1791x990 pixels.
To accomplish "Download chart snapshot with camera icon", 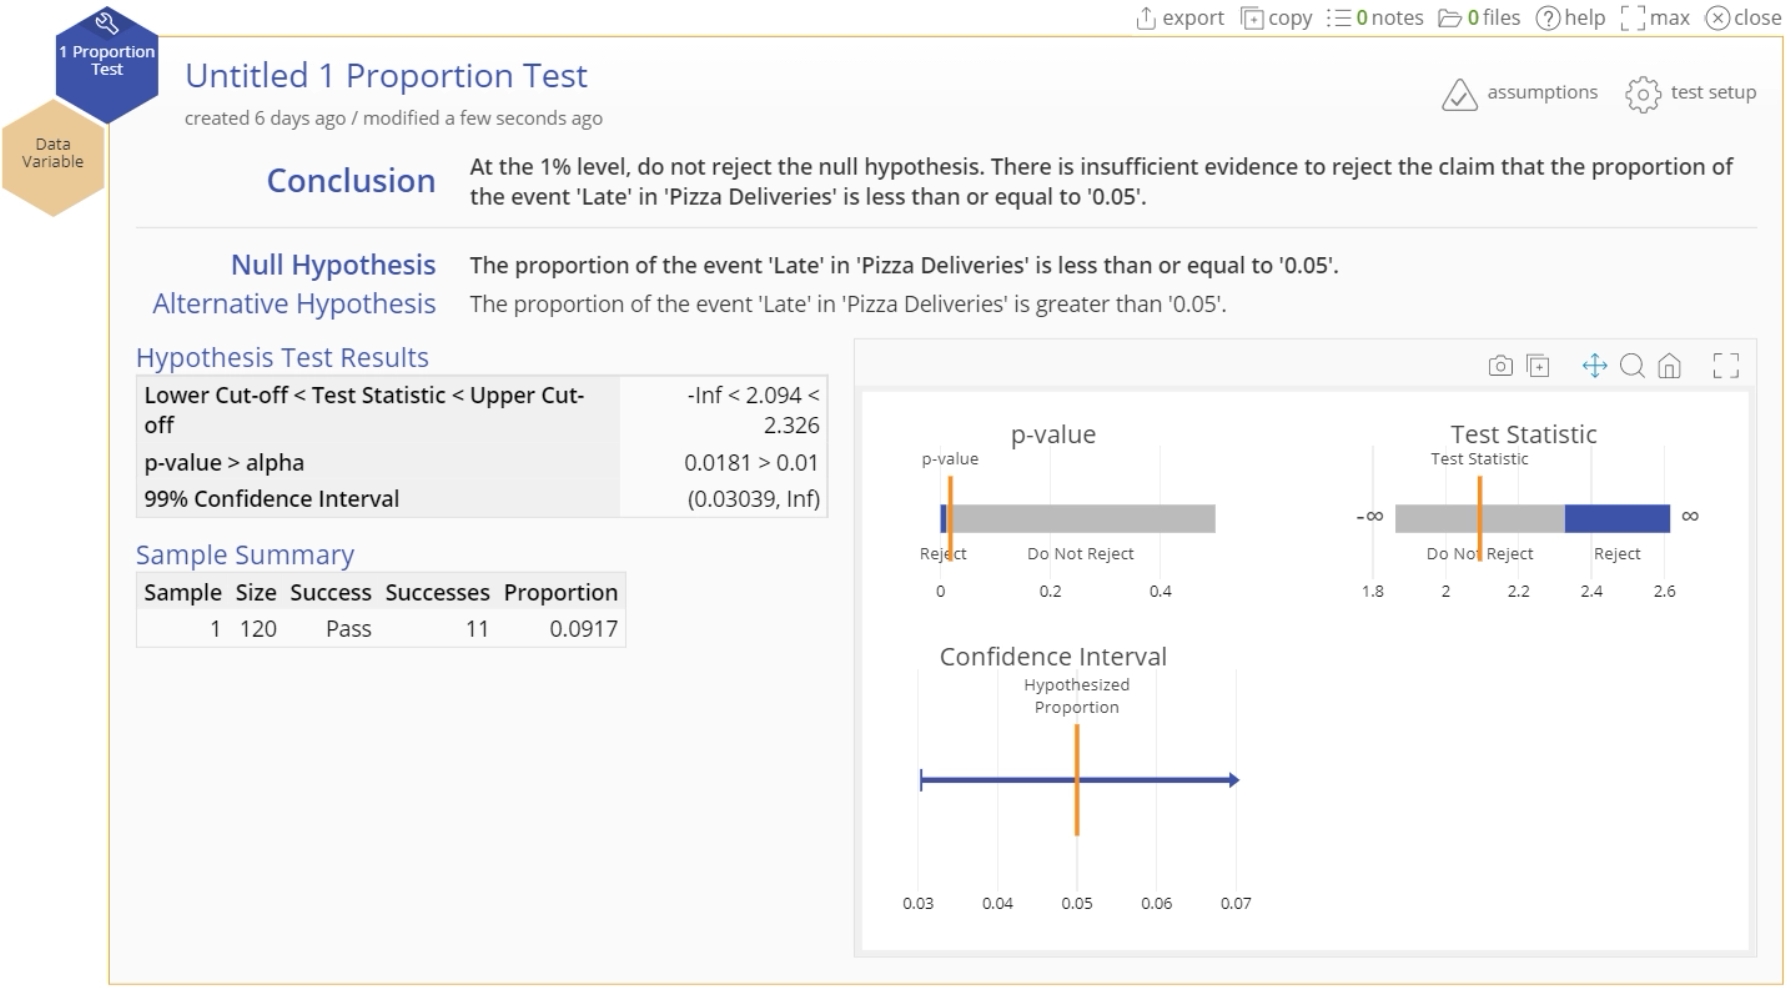I will point(1500,366).
